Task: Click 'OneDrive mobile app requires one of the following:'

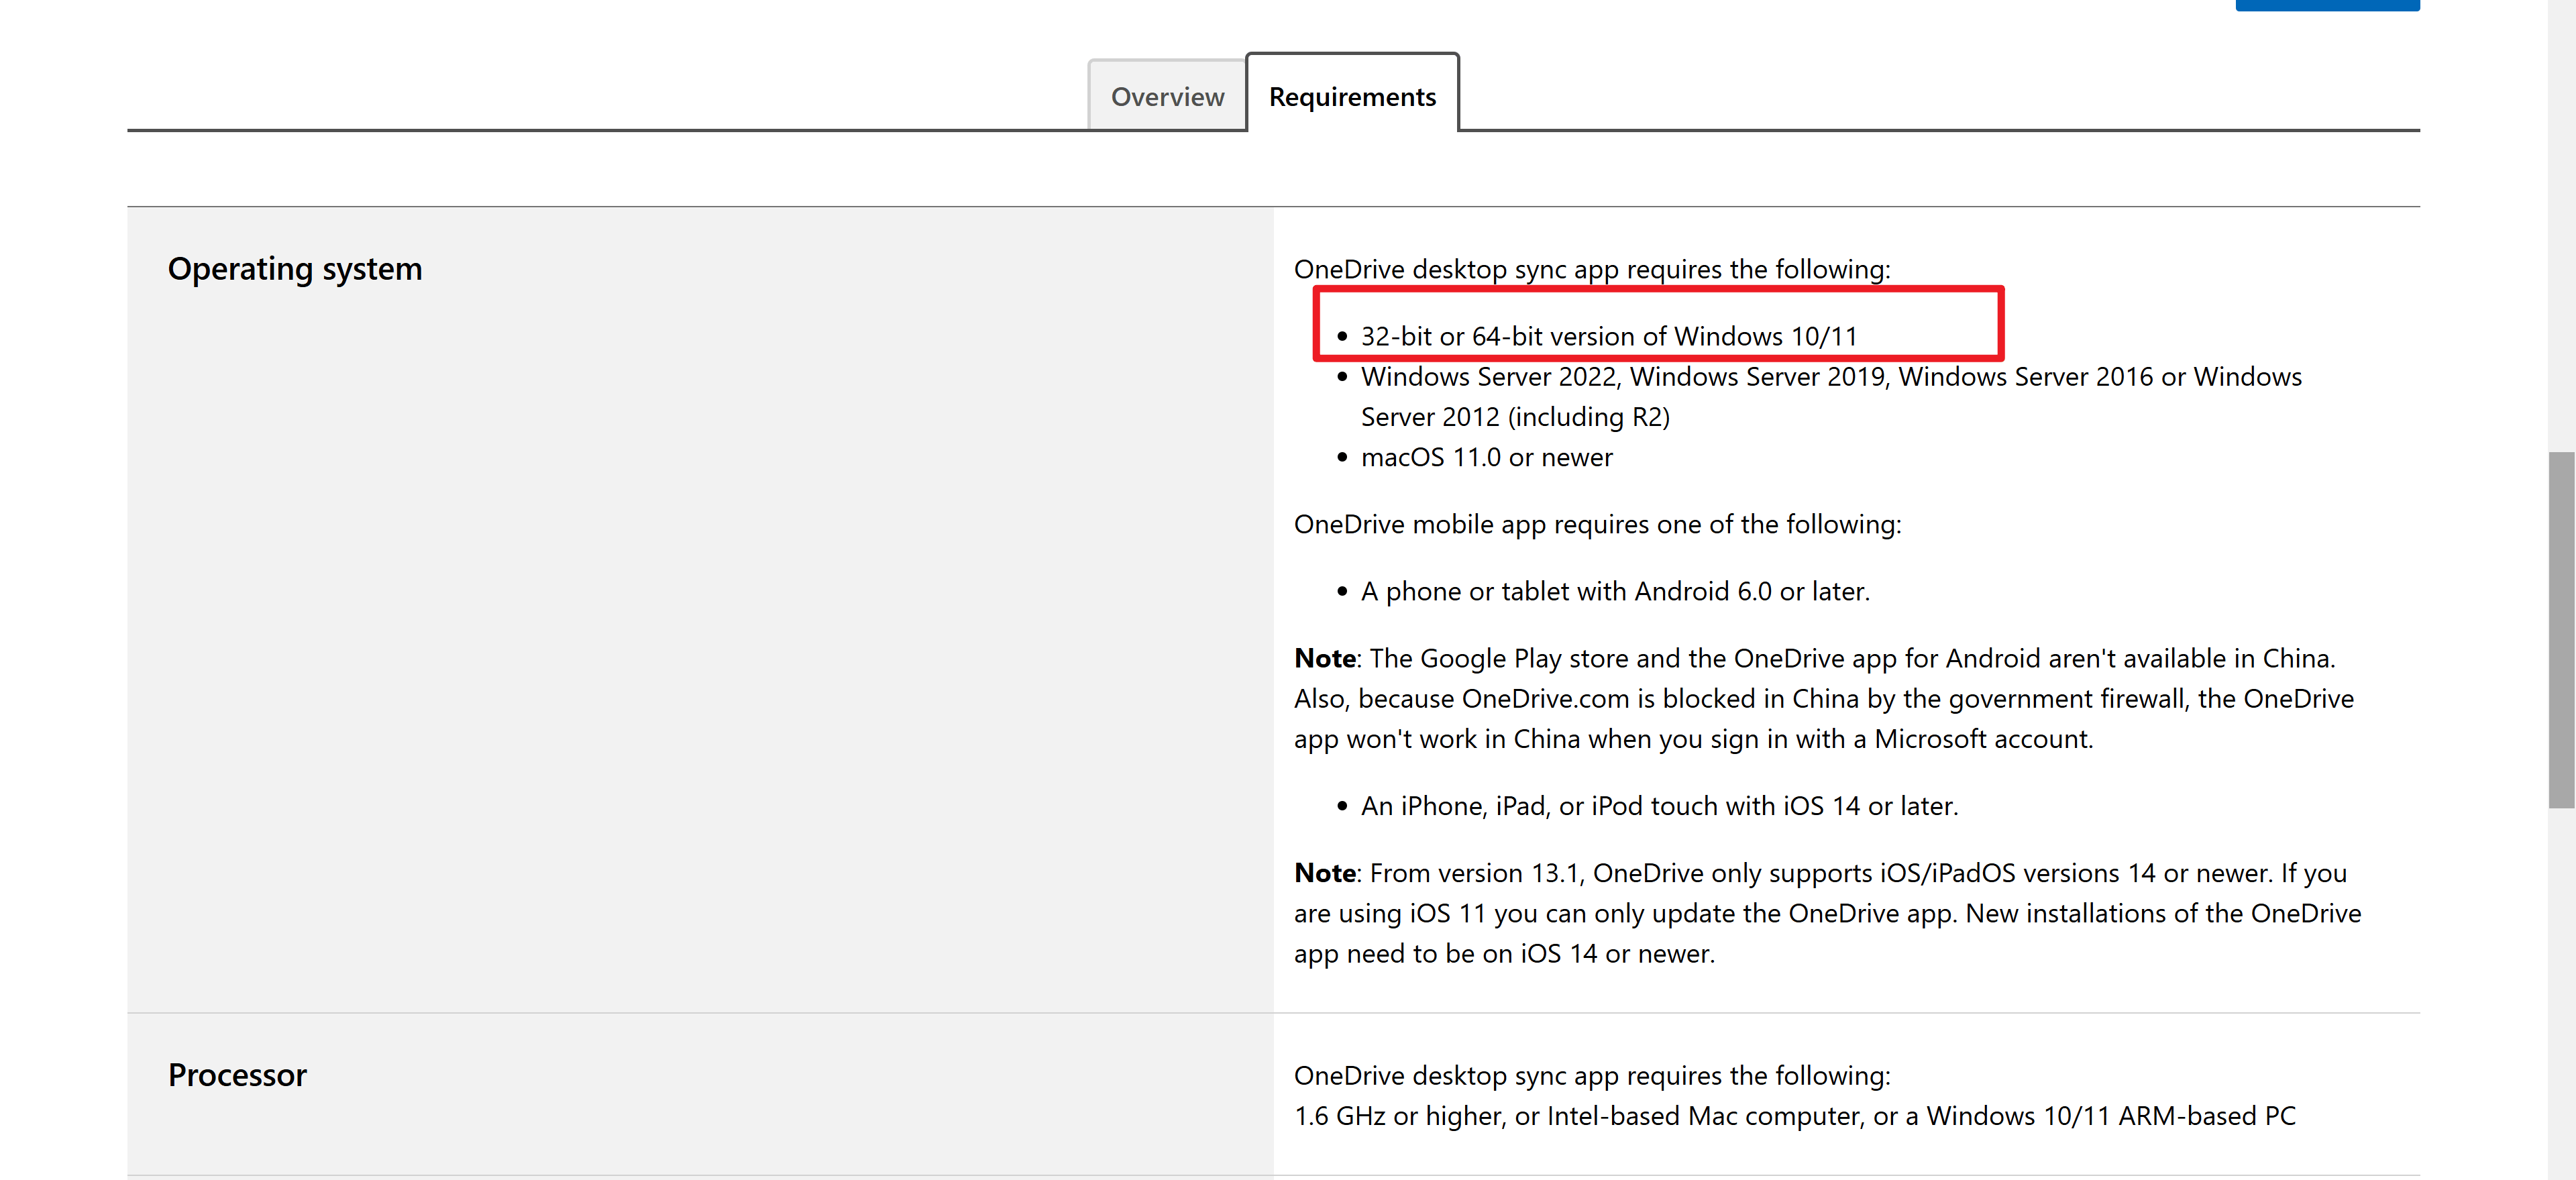Action: (1597, 524)
